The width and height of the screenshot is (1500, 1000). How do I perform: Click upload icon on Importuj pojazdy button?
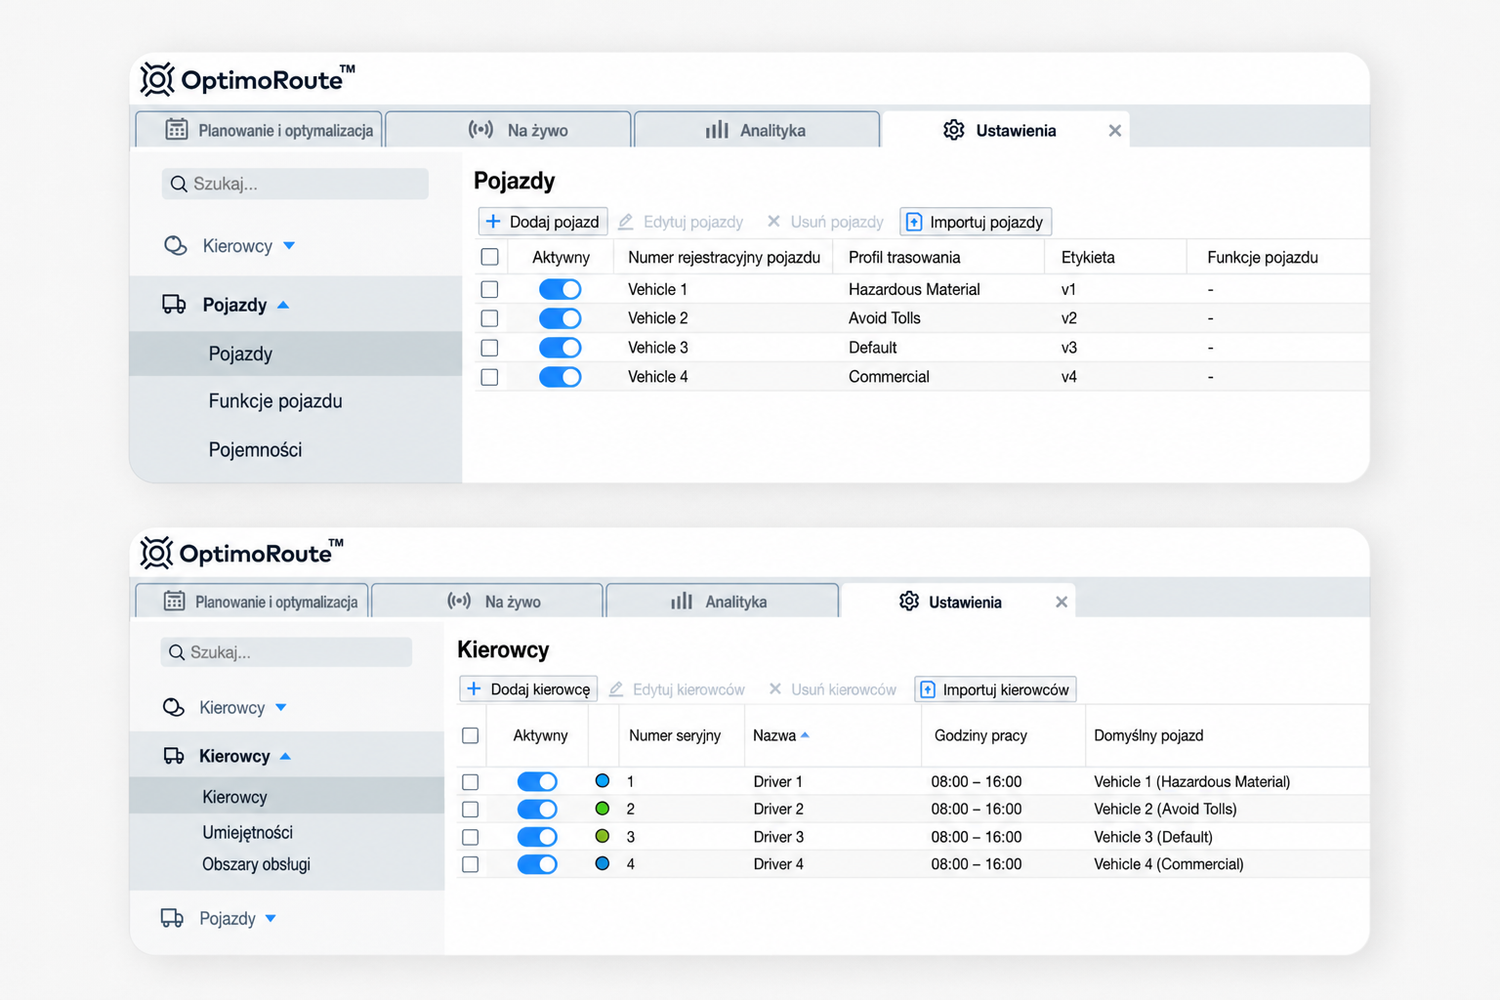click(x=914, y=222)
